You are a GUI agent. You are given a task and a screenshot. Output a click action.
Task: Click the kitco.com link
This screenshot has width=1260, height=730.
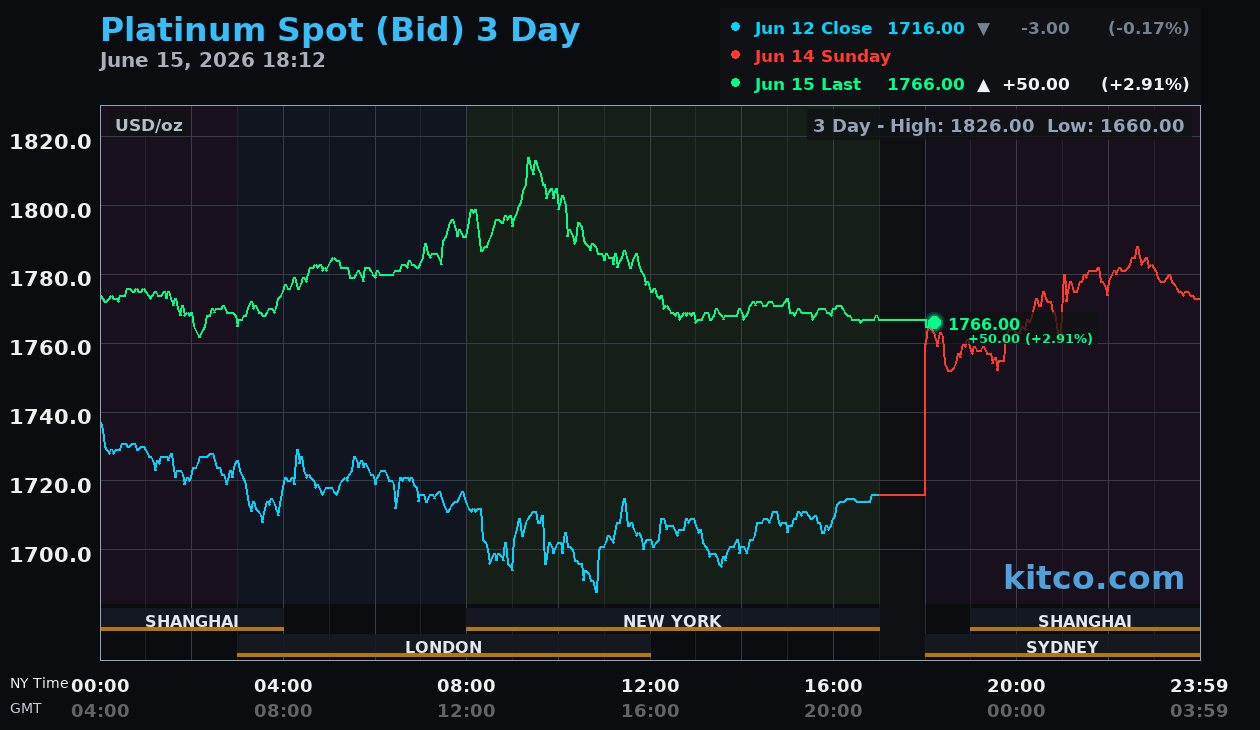[x=1093, y=578]
